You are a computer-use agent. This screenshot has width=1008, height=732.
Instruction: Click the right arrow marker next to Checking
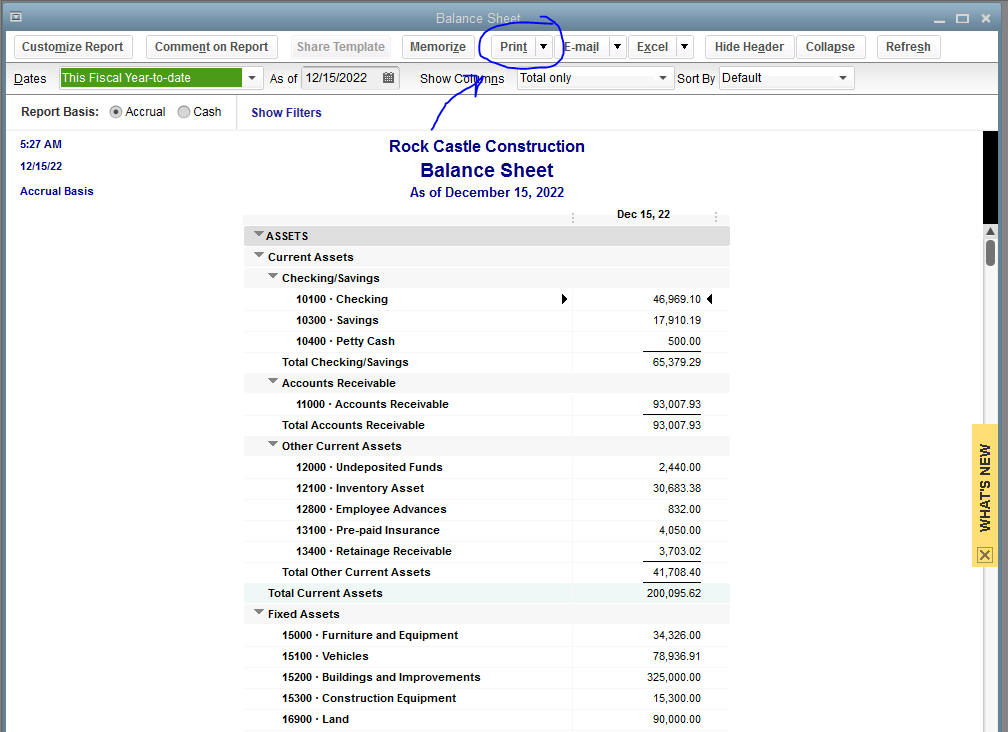564,299
